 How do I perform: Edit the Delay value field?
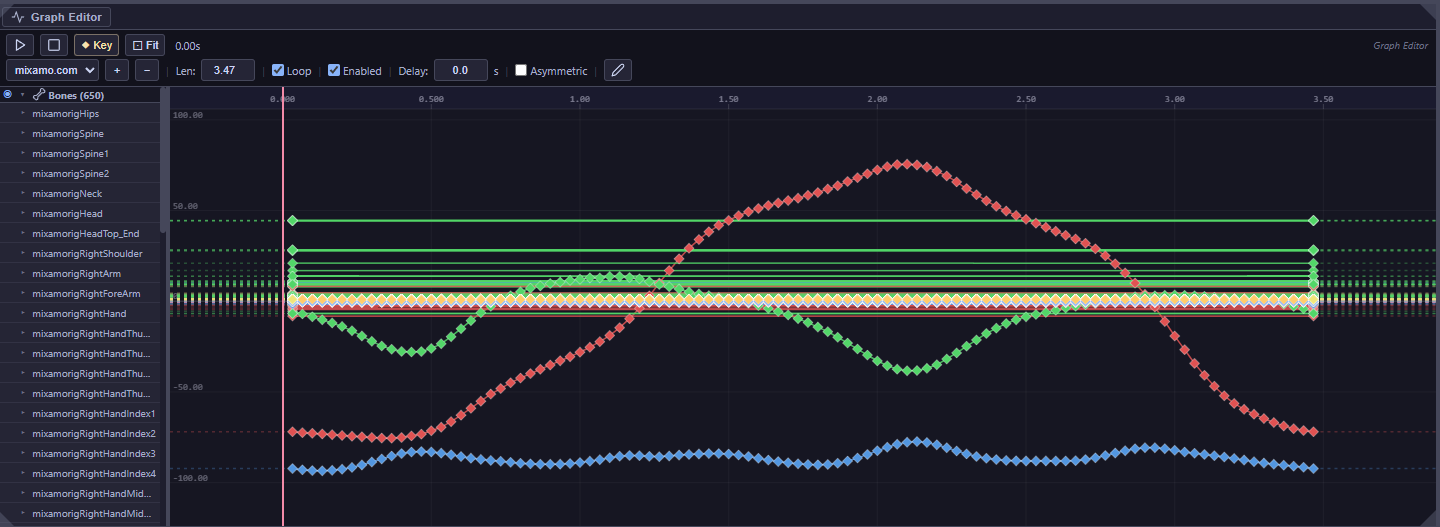(460, 70)
